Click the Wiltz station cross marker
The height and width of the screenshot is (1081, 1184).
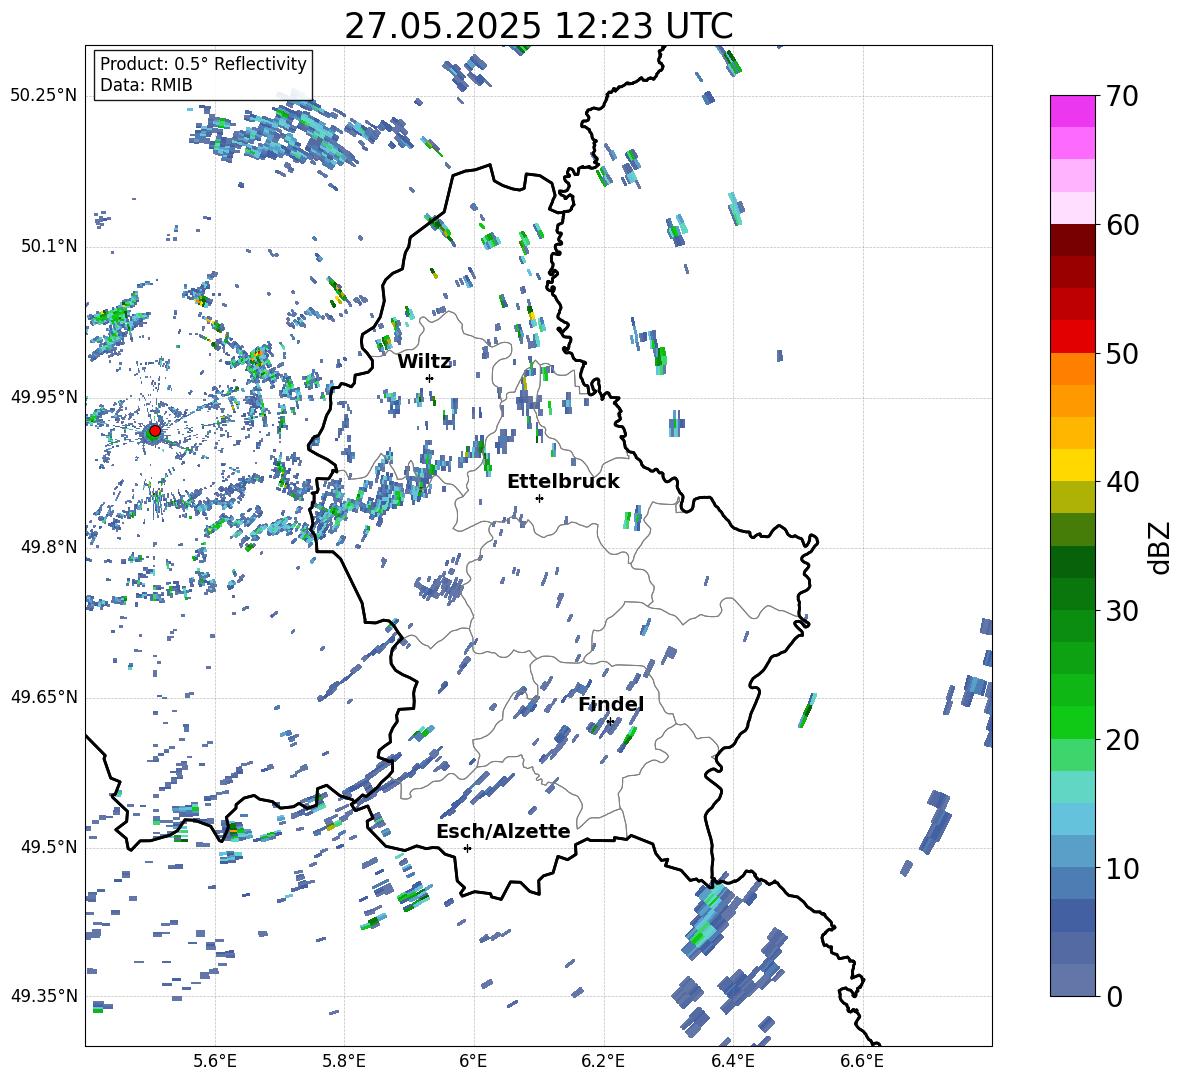[x=430, y=378]
